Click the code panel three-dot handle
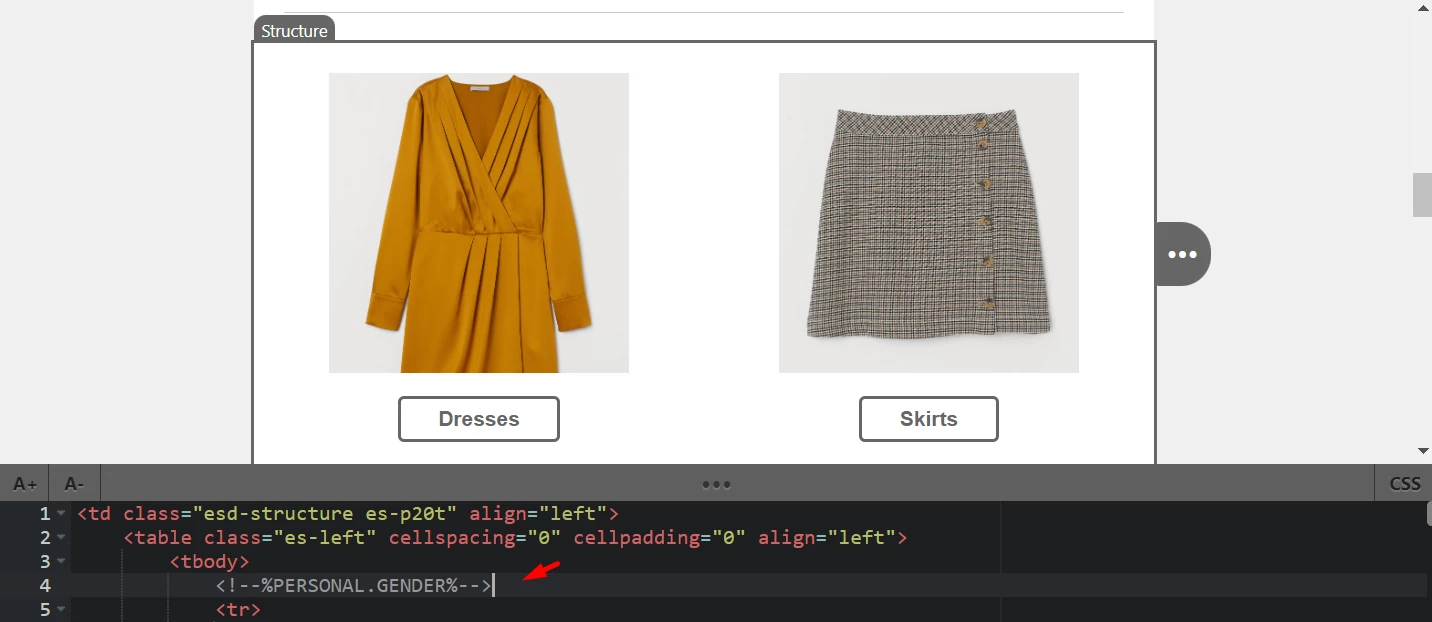1432x622 pixels. click(716, 484)
